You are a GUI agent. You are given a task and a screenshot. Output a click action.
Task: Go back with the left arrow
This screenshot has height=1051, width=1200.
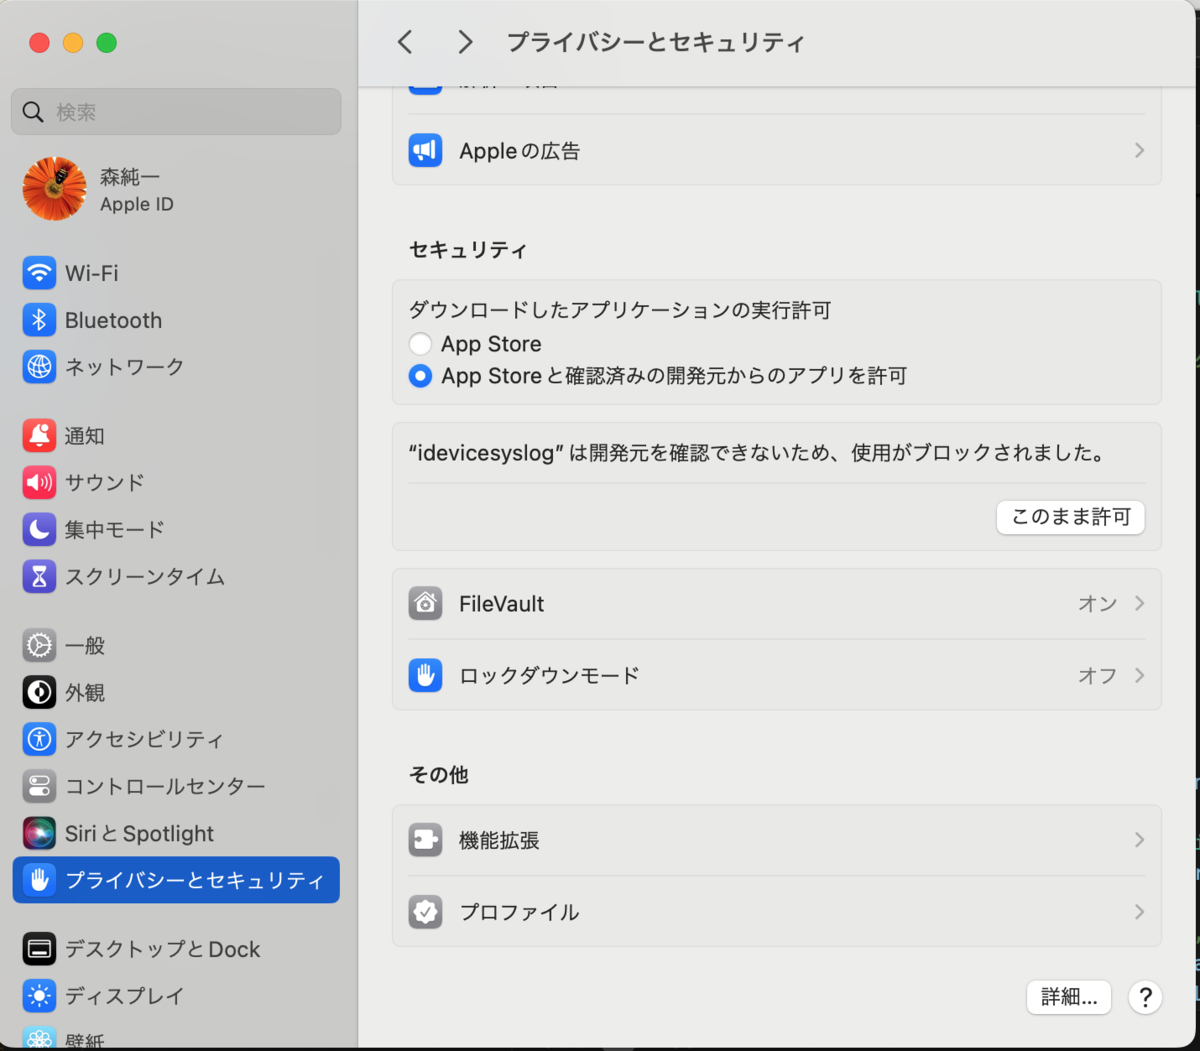click(x=405, y=42)
